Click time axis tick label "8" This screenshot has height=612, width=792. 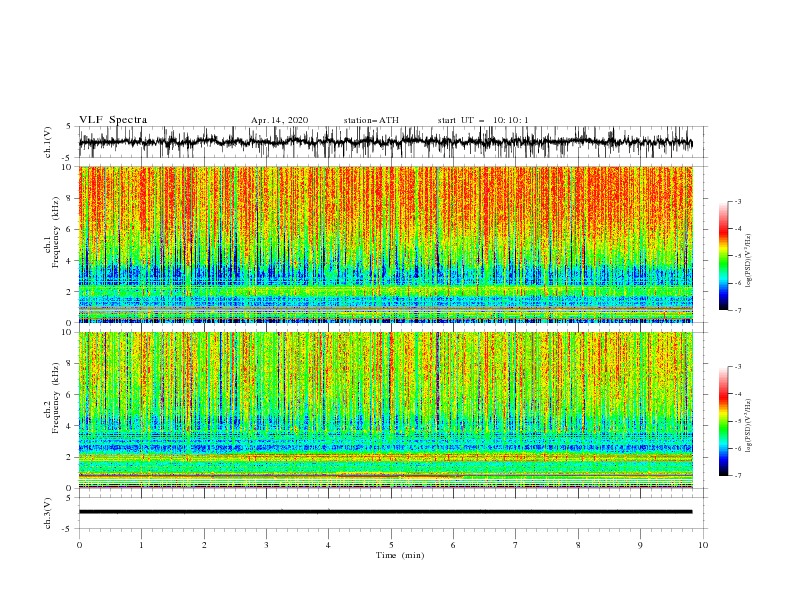pyautogui.click(x=578, y=545)
